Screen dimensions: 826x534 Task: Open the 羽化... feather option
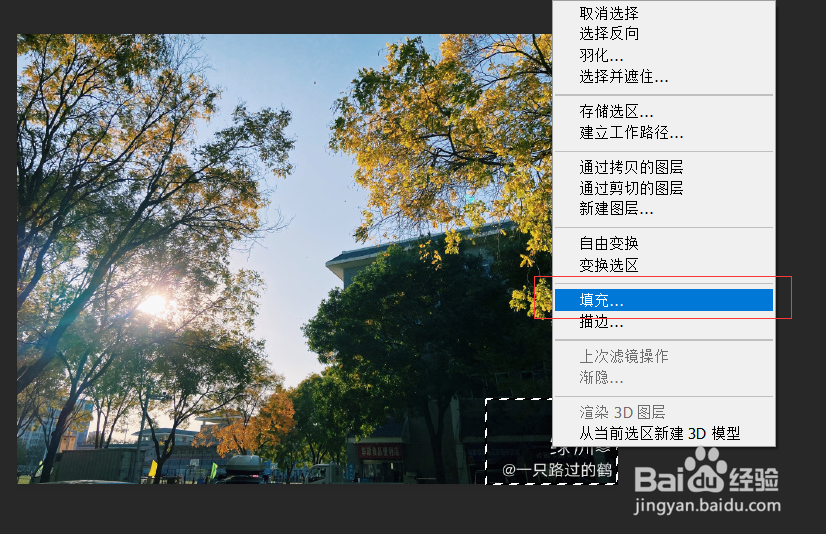[x=664, y=55]
